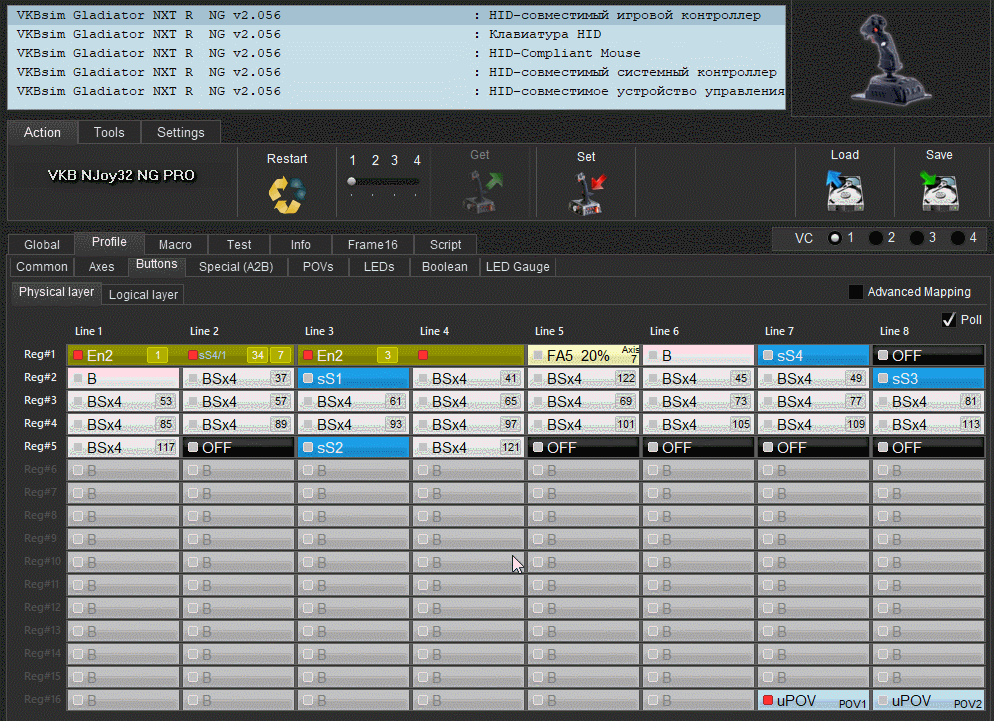Click the FA5 20% axis cell
The height and width of the screenshot is (721, 994).
coord(583,355)
